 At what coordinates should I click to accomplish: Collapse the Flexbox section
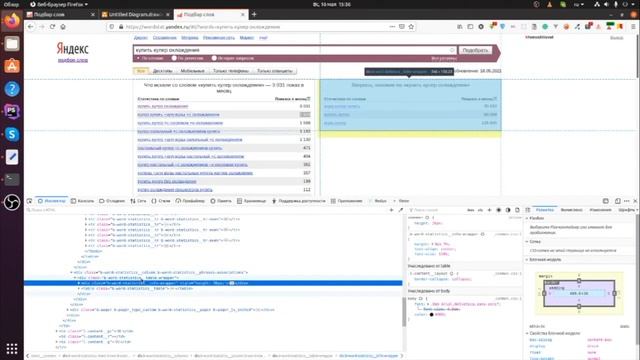pos(527,218)
